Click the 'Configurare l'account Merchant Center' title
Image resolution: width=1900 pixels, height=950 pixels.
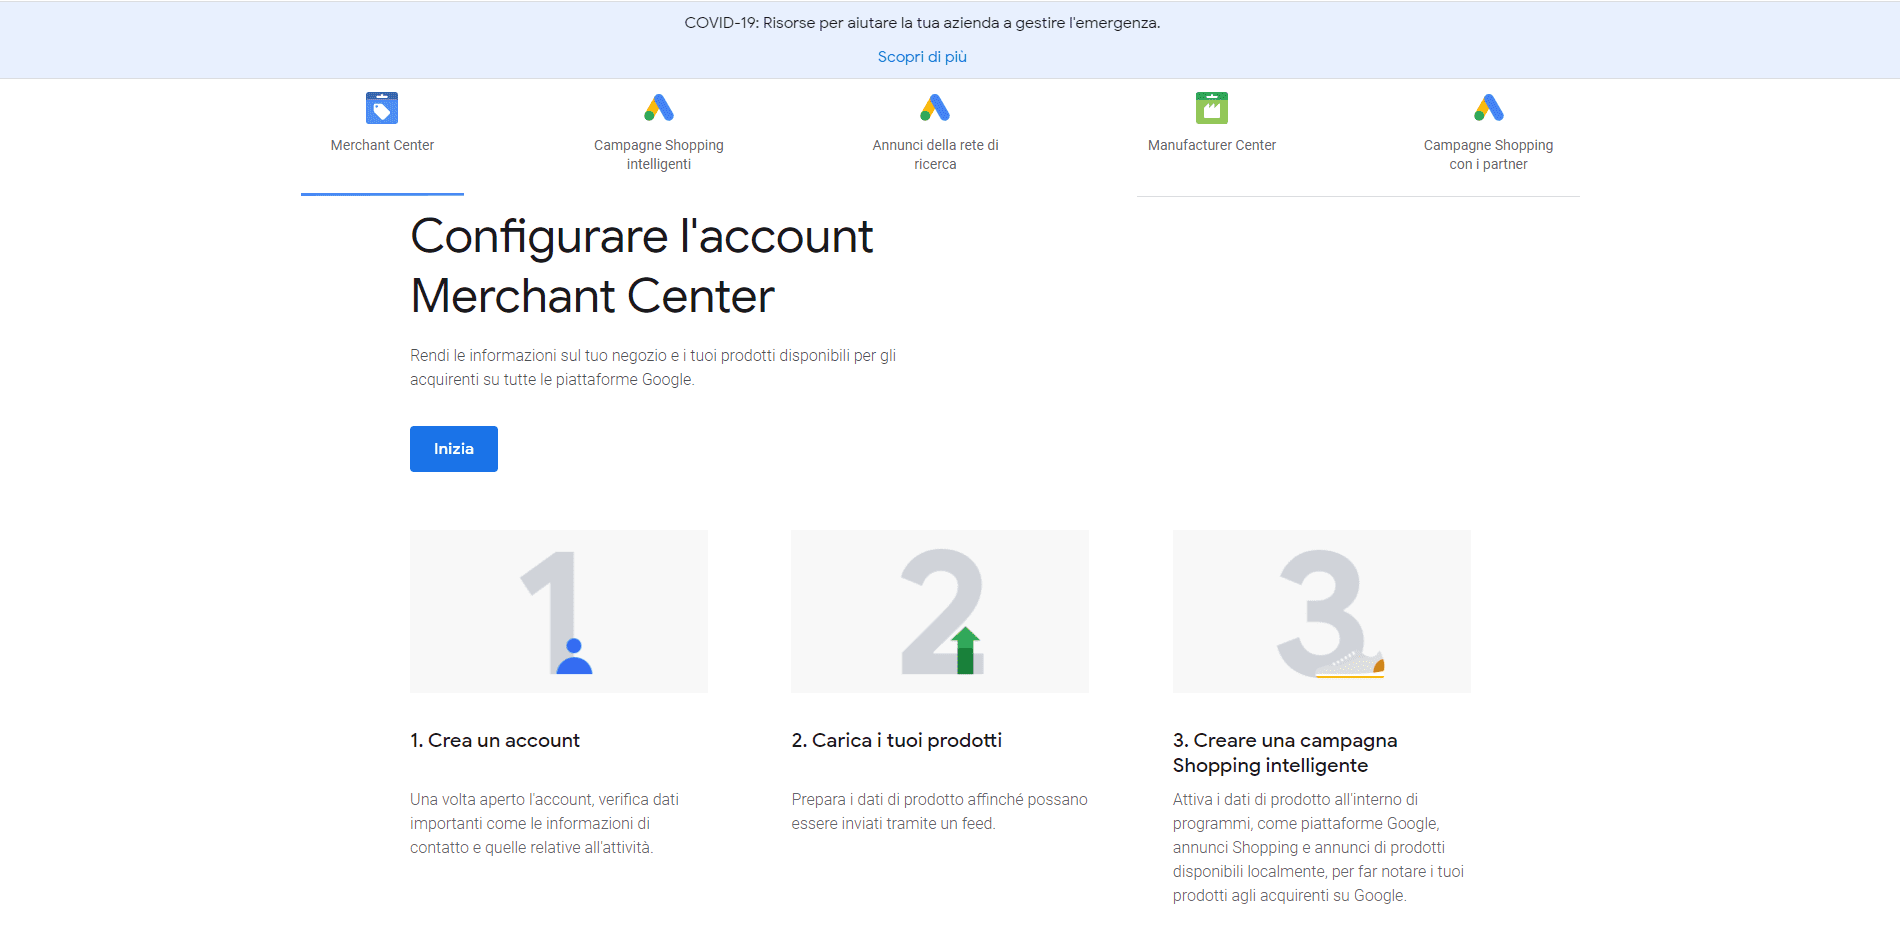point(642,266)
